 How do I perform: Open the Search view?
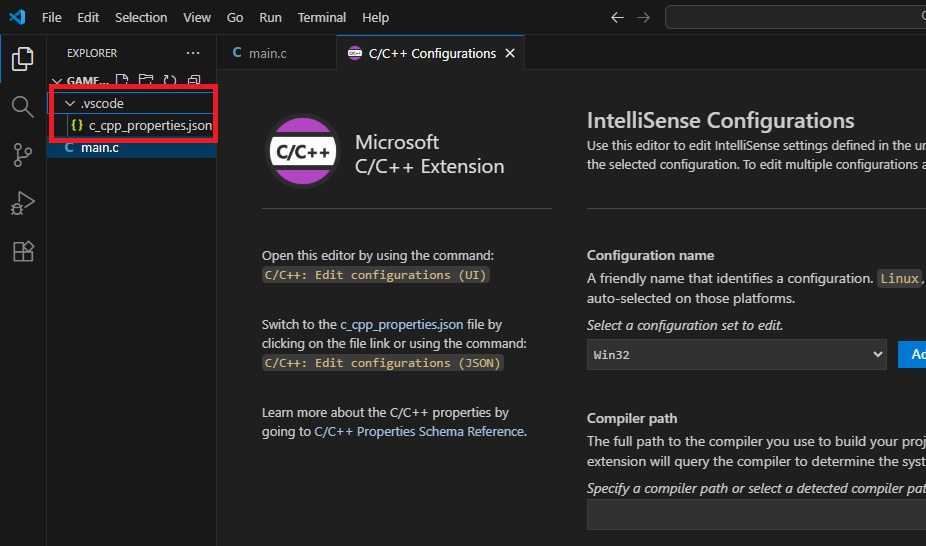[22, 106]
